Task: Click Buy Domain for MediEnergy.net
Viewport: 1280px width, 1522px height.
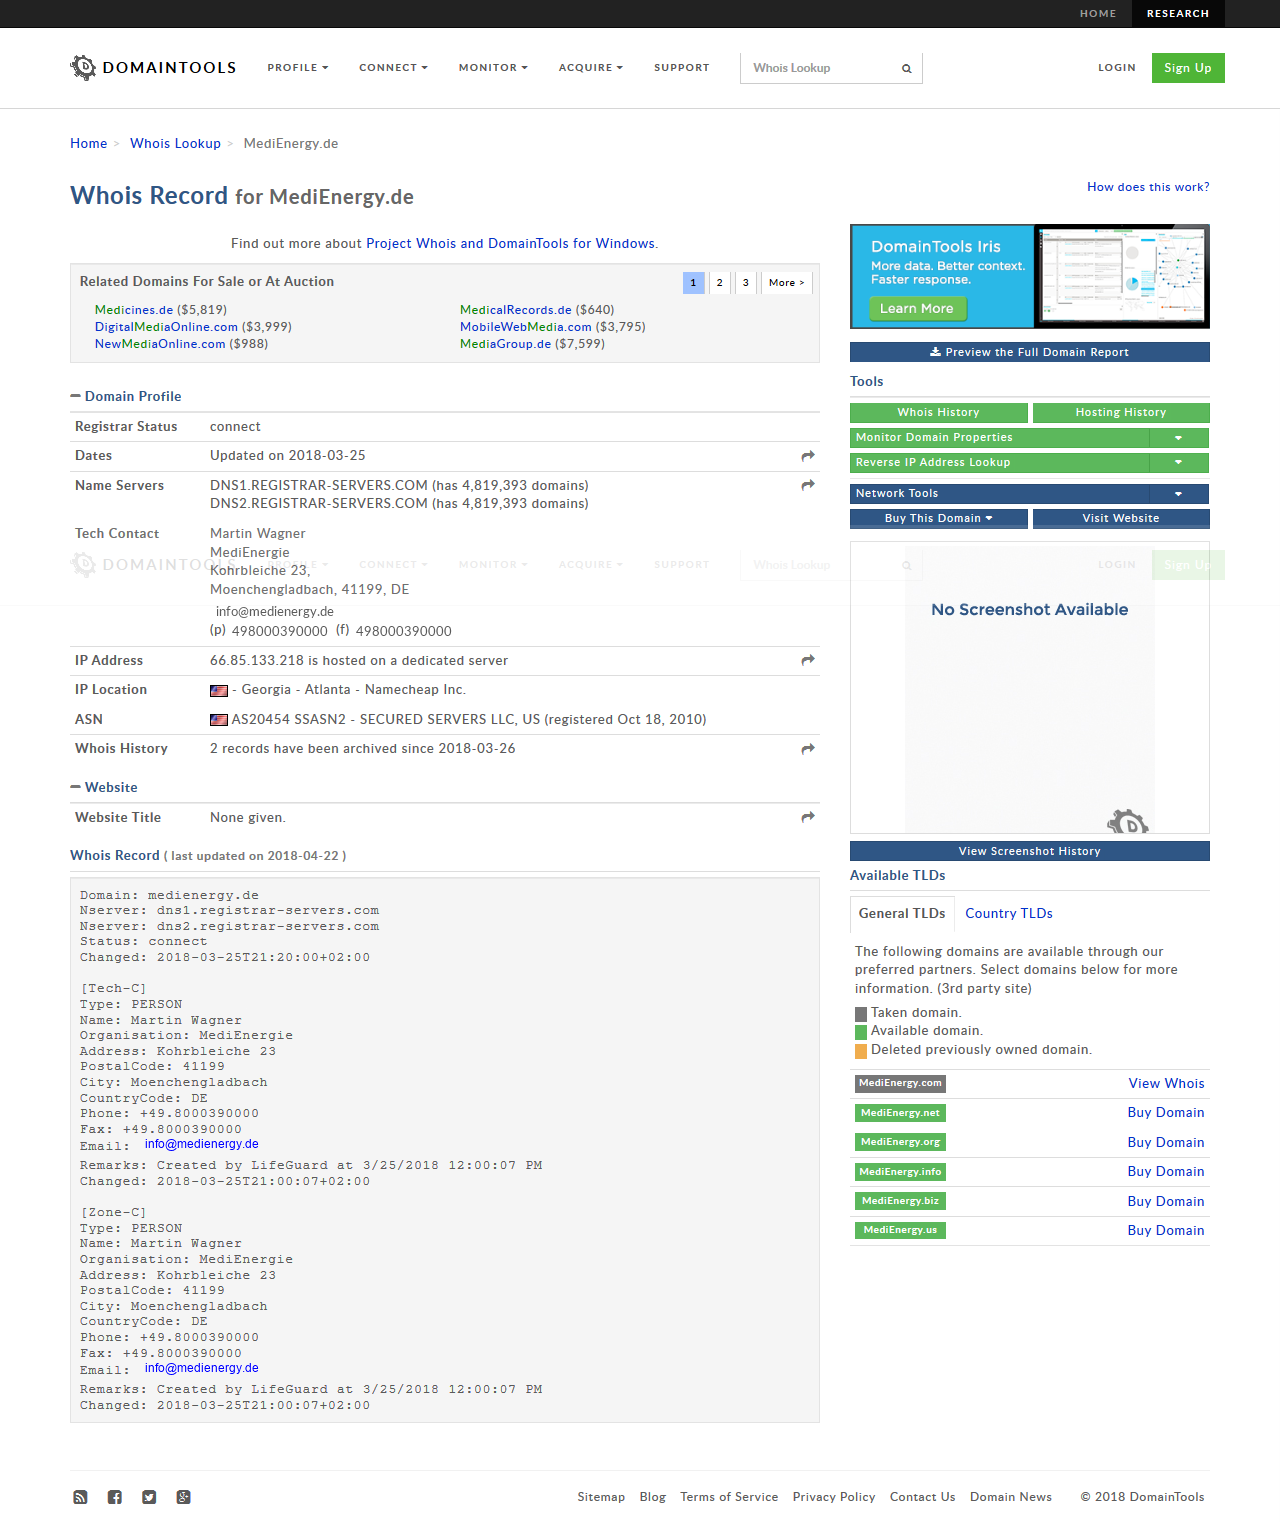Action: (x=1166, y=1113)
